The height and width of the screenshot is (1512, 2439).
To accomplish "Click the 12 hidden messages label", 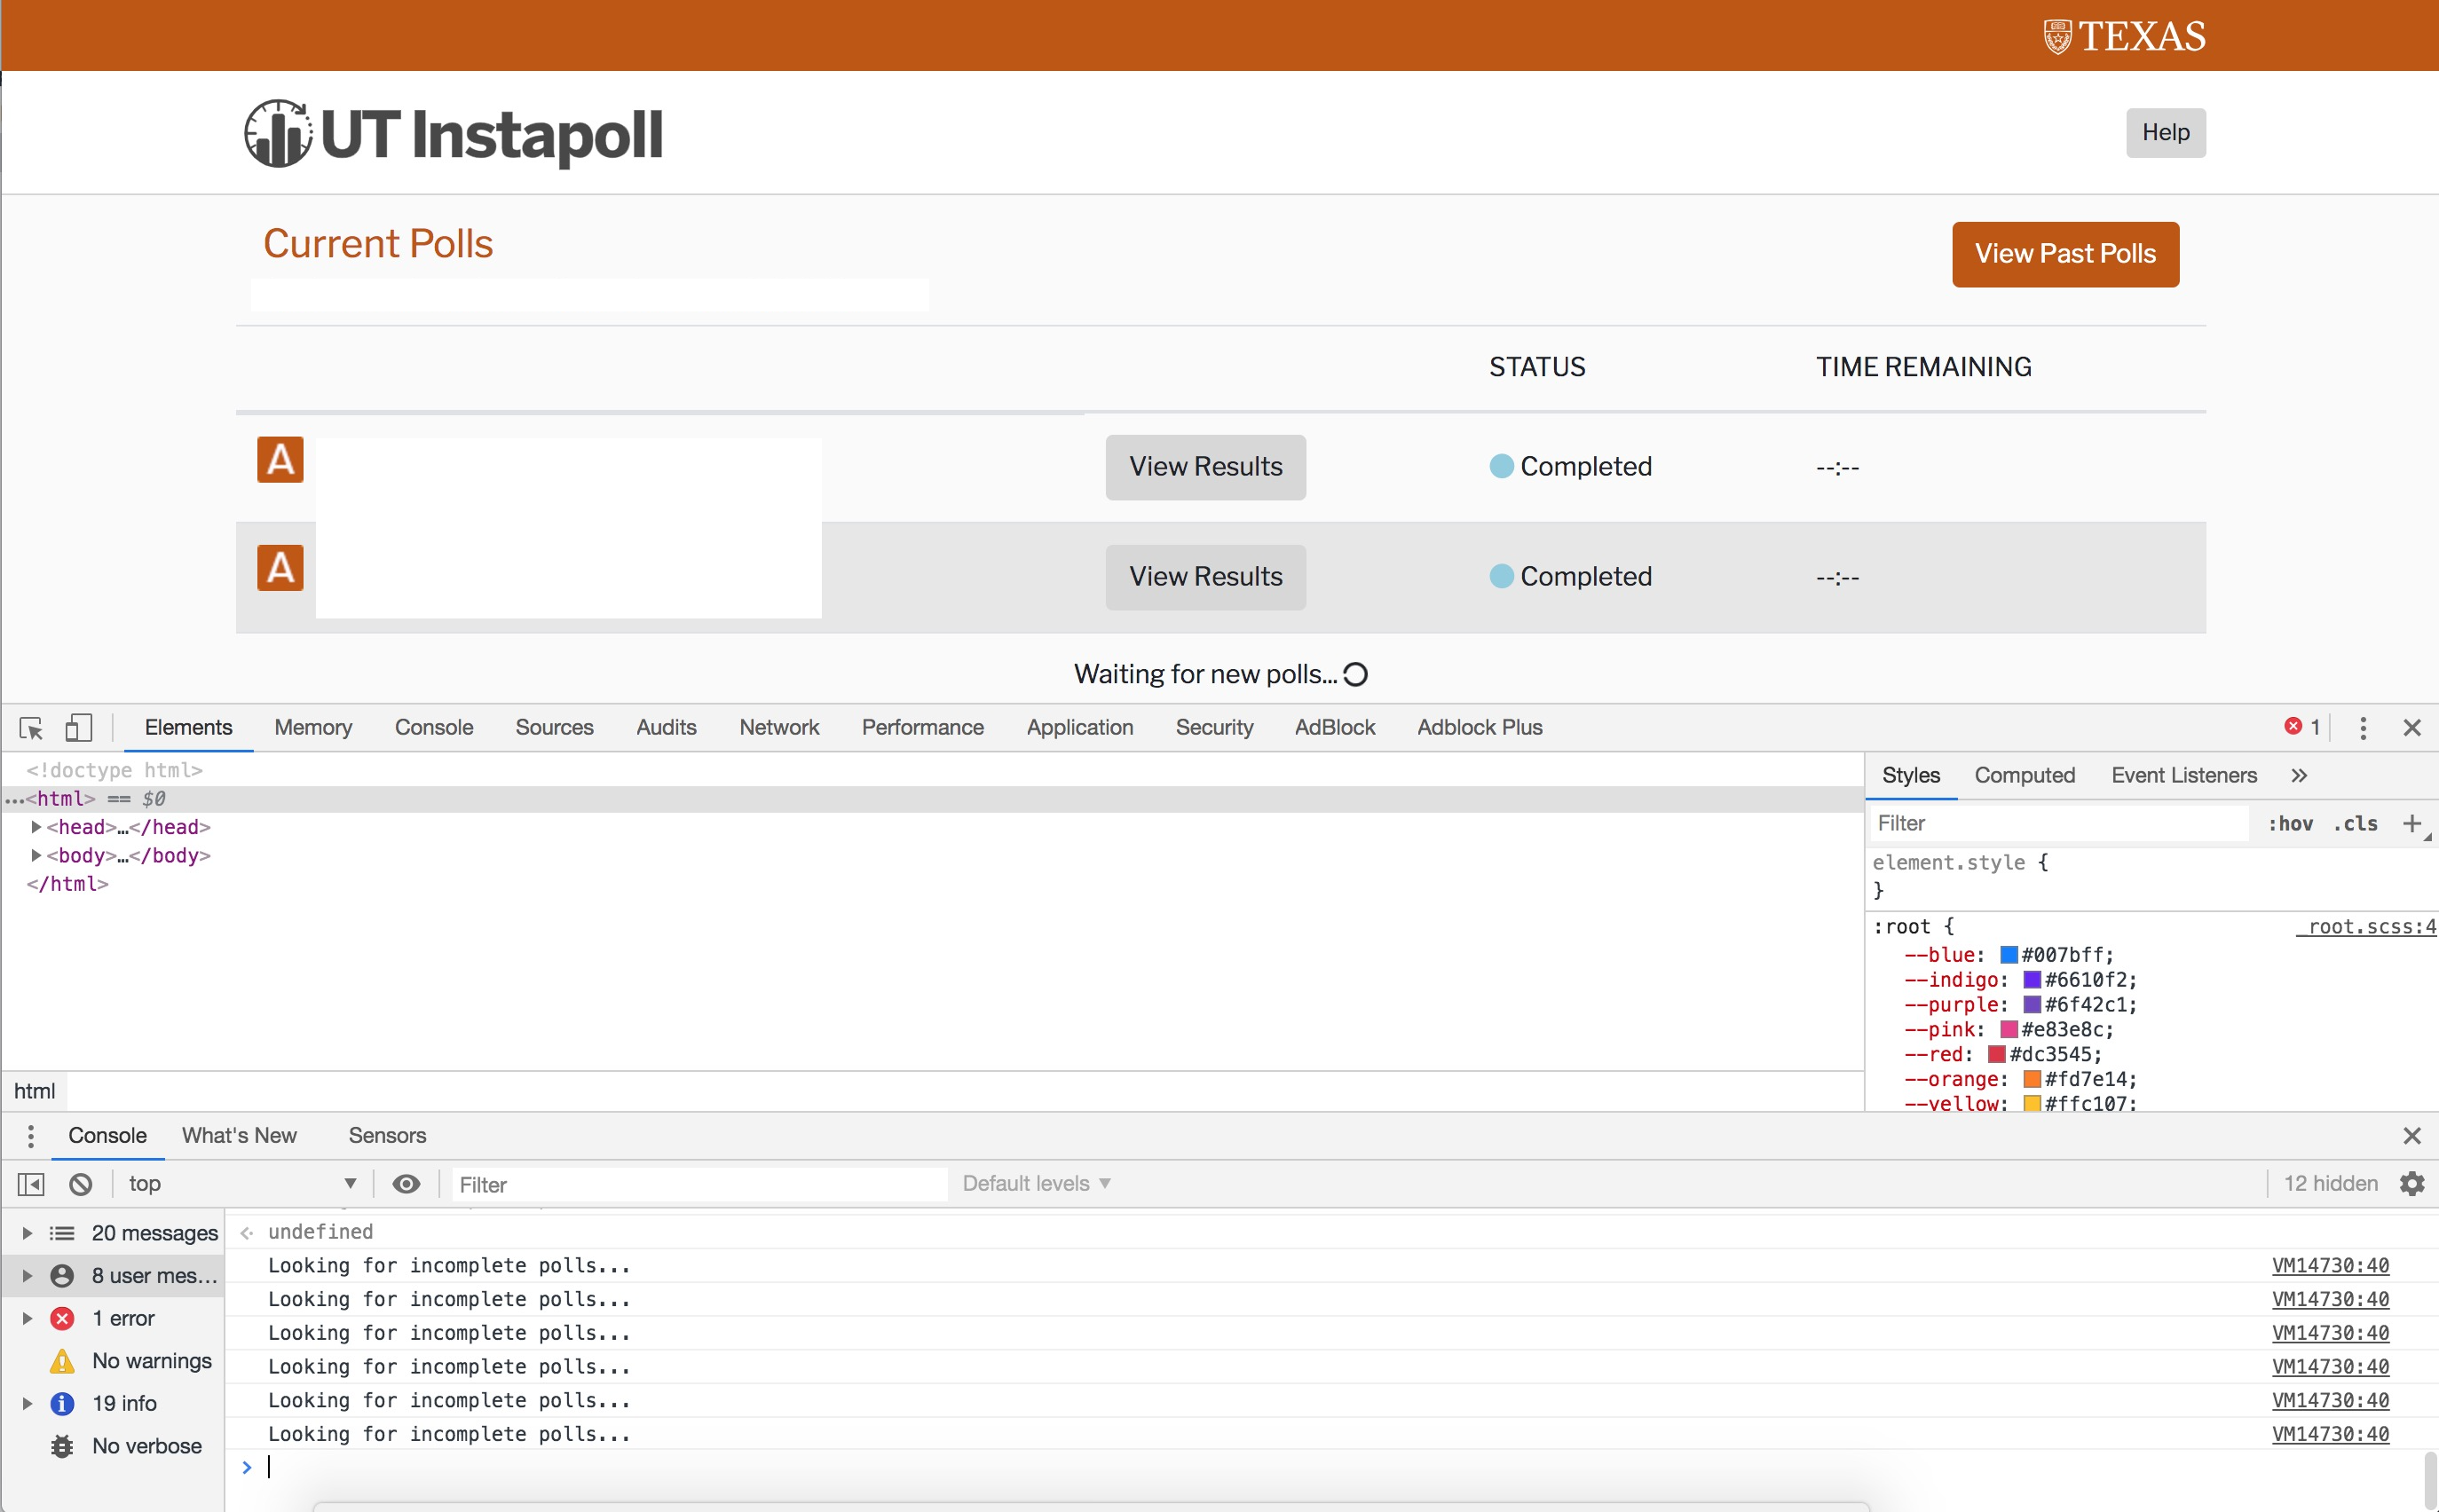I will [x=2330, y=1184].
